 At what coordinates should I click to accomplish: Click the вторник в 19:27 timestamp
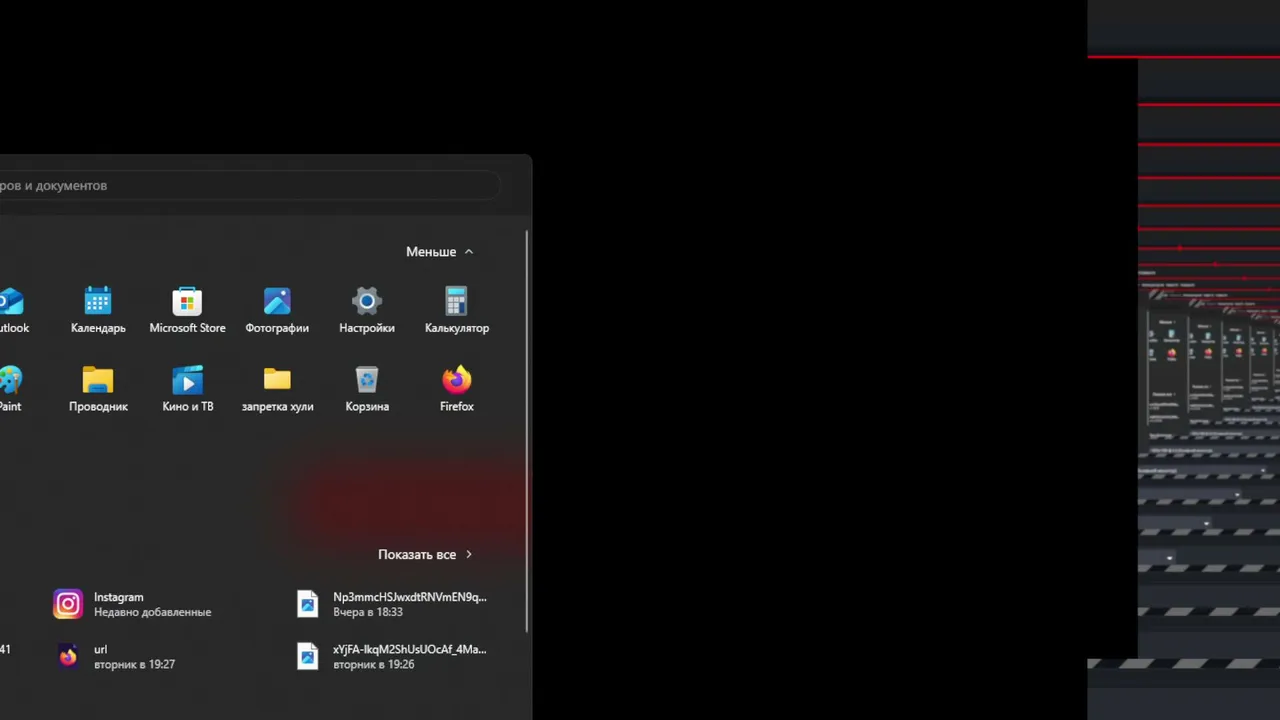pos(134,664)
